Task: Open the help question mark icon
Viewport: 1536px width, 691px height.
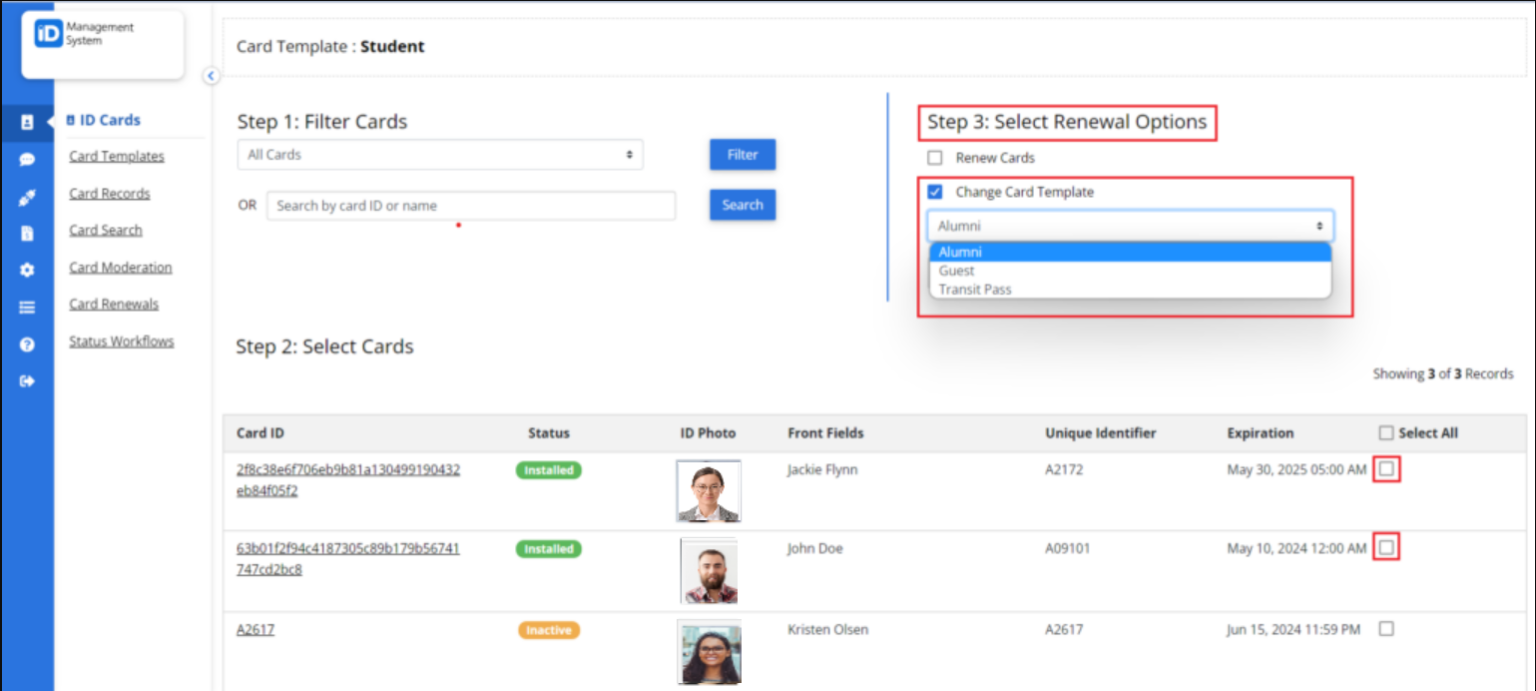Action: pyautogui.click(x=27, y=343)
